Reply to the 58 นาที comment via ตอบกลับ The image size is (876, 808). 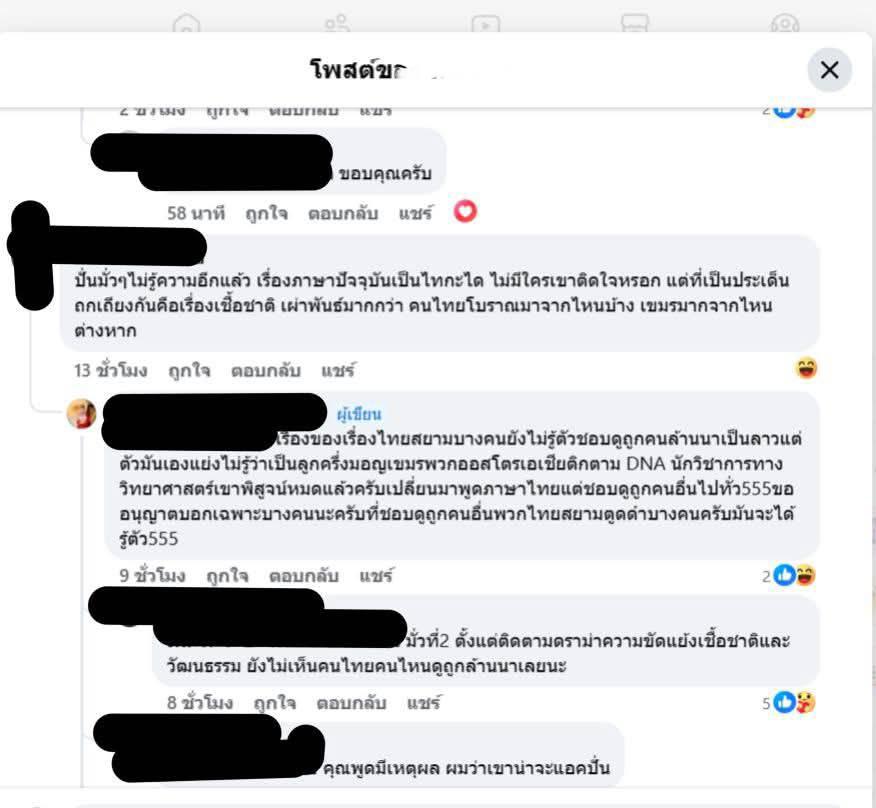(x=343, y=213)
